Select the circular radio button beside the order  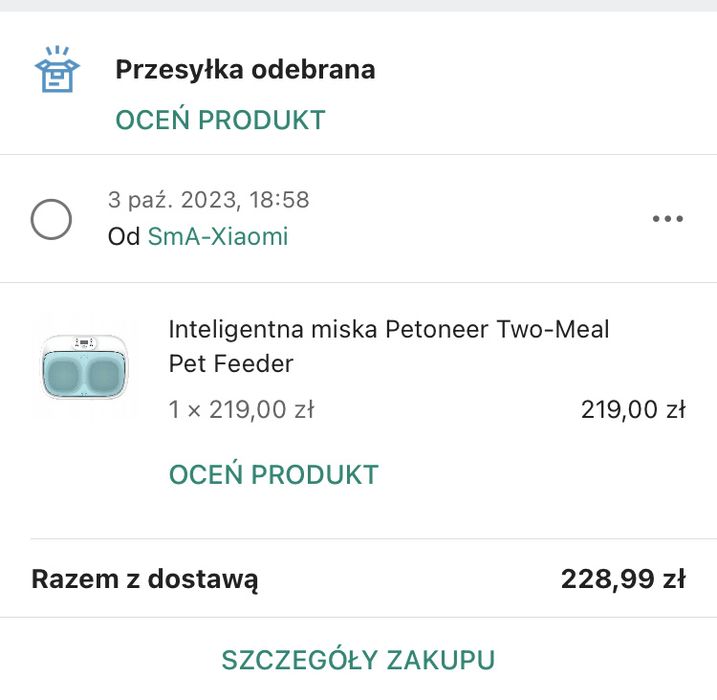(51, 219)
